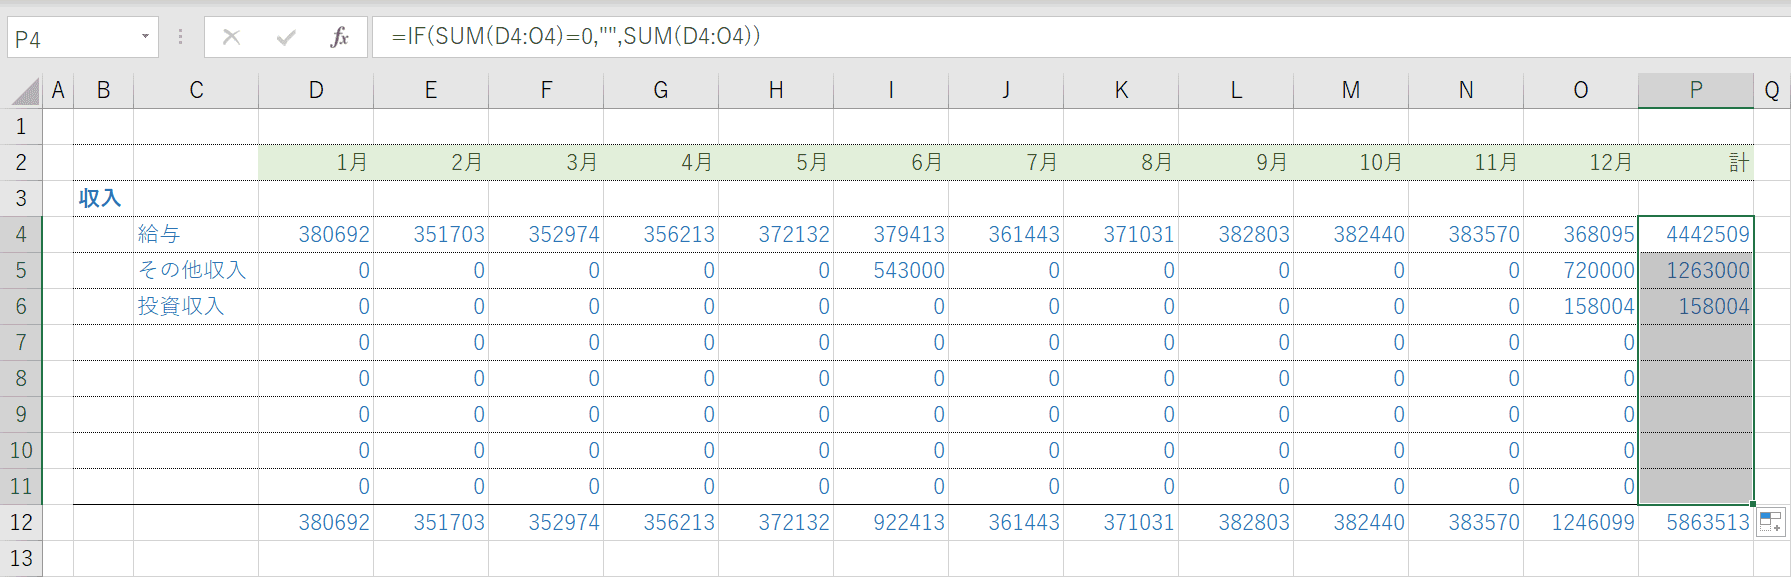
Task: Click cell P6 total 158004
Action: [1696, 307]
